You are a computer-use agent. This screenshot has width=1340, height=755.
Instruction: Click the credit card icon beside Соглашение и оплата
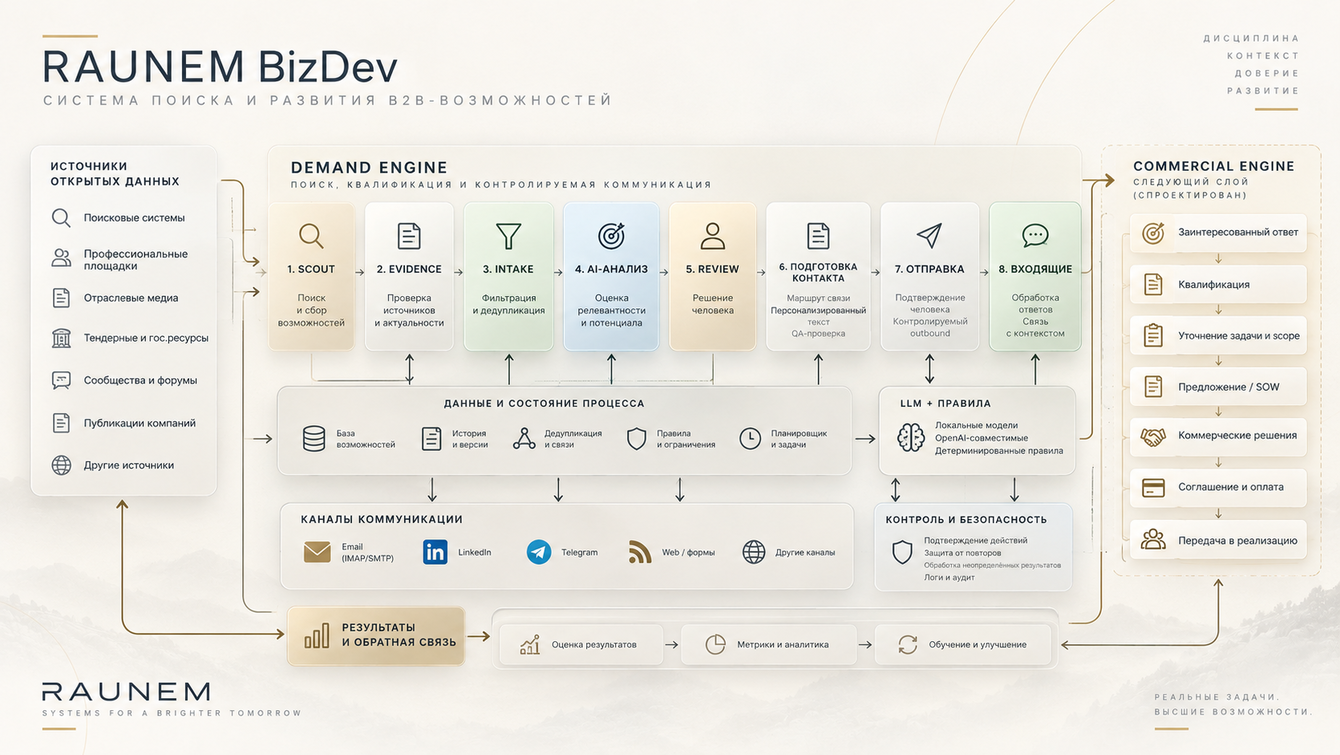coord(1153,488)
